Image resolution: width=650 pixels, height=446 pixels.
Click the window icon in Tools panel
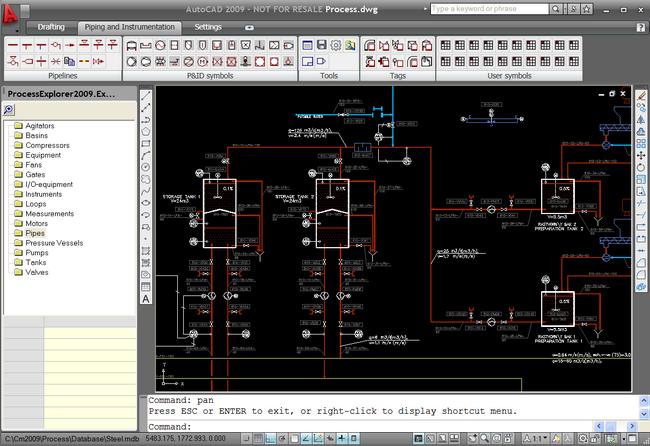(x=307, y=45)
